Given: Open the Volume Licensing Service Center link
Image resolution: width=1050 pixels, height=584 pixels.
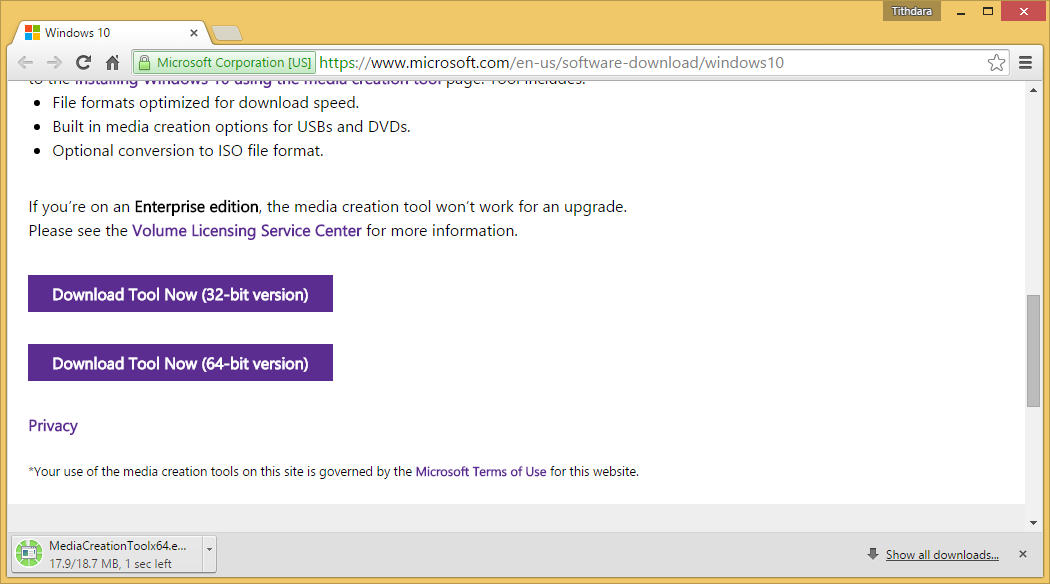Looking at the screenshot, I should pyautogui.click(x=246, y=231).
